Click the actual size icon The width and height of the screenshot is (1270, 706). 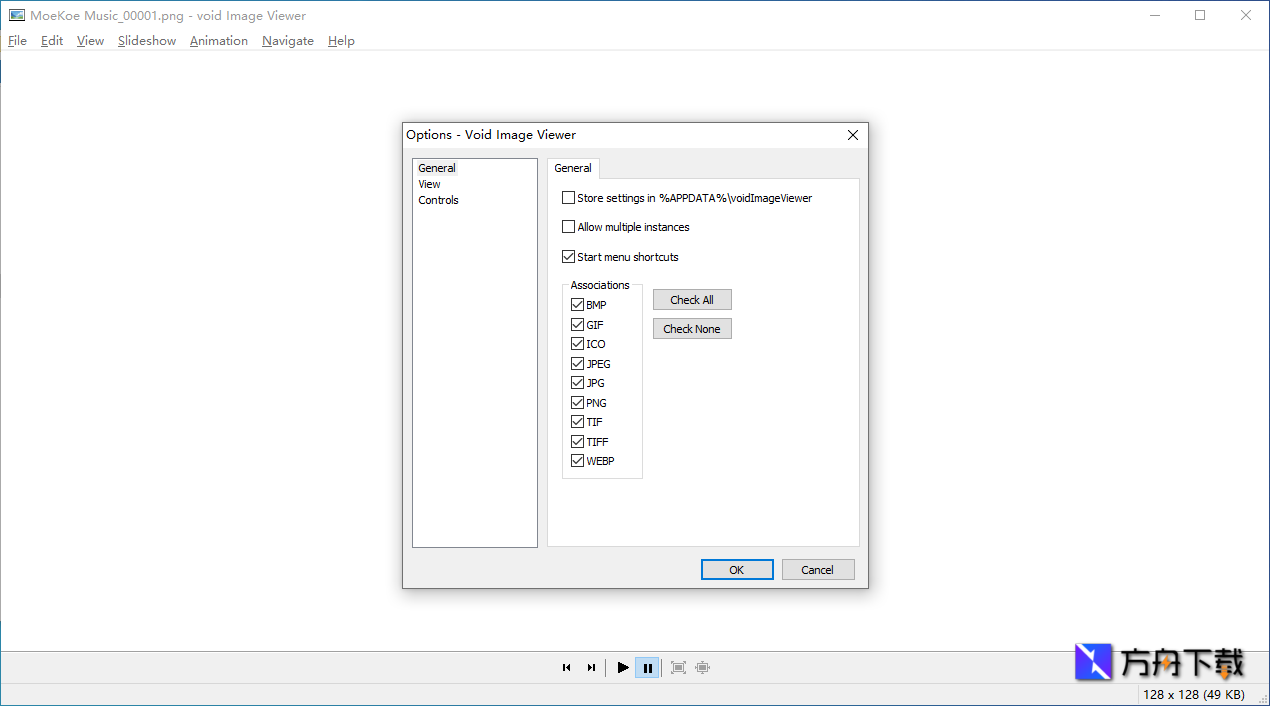pos(702,668)
